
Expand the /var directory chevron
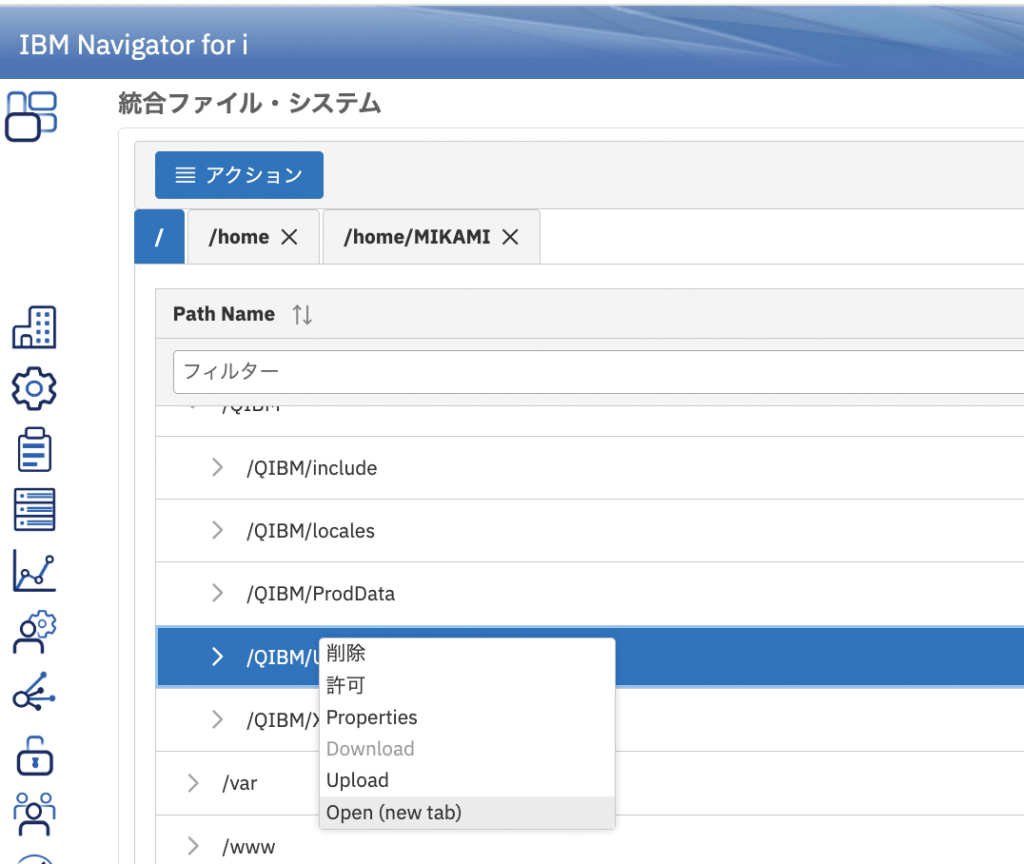point(192,783)
